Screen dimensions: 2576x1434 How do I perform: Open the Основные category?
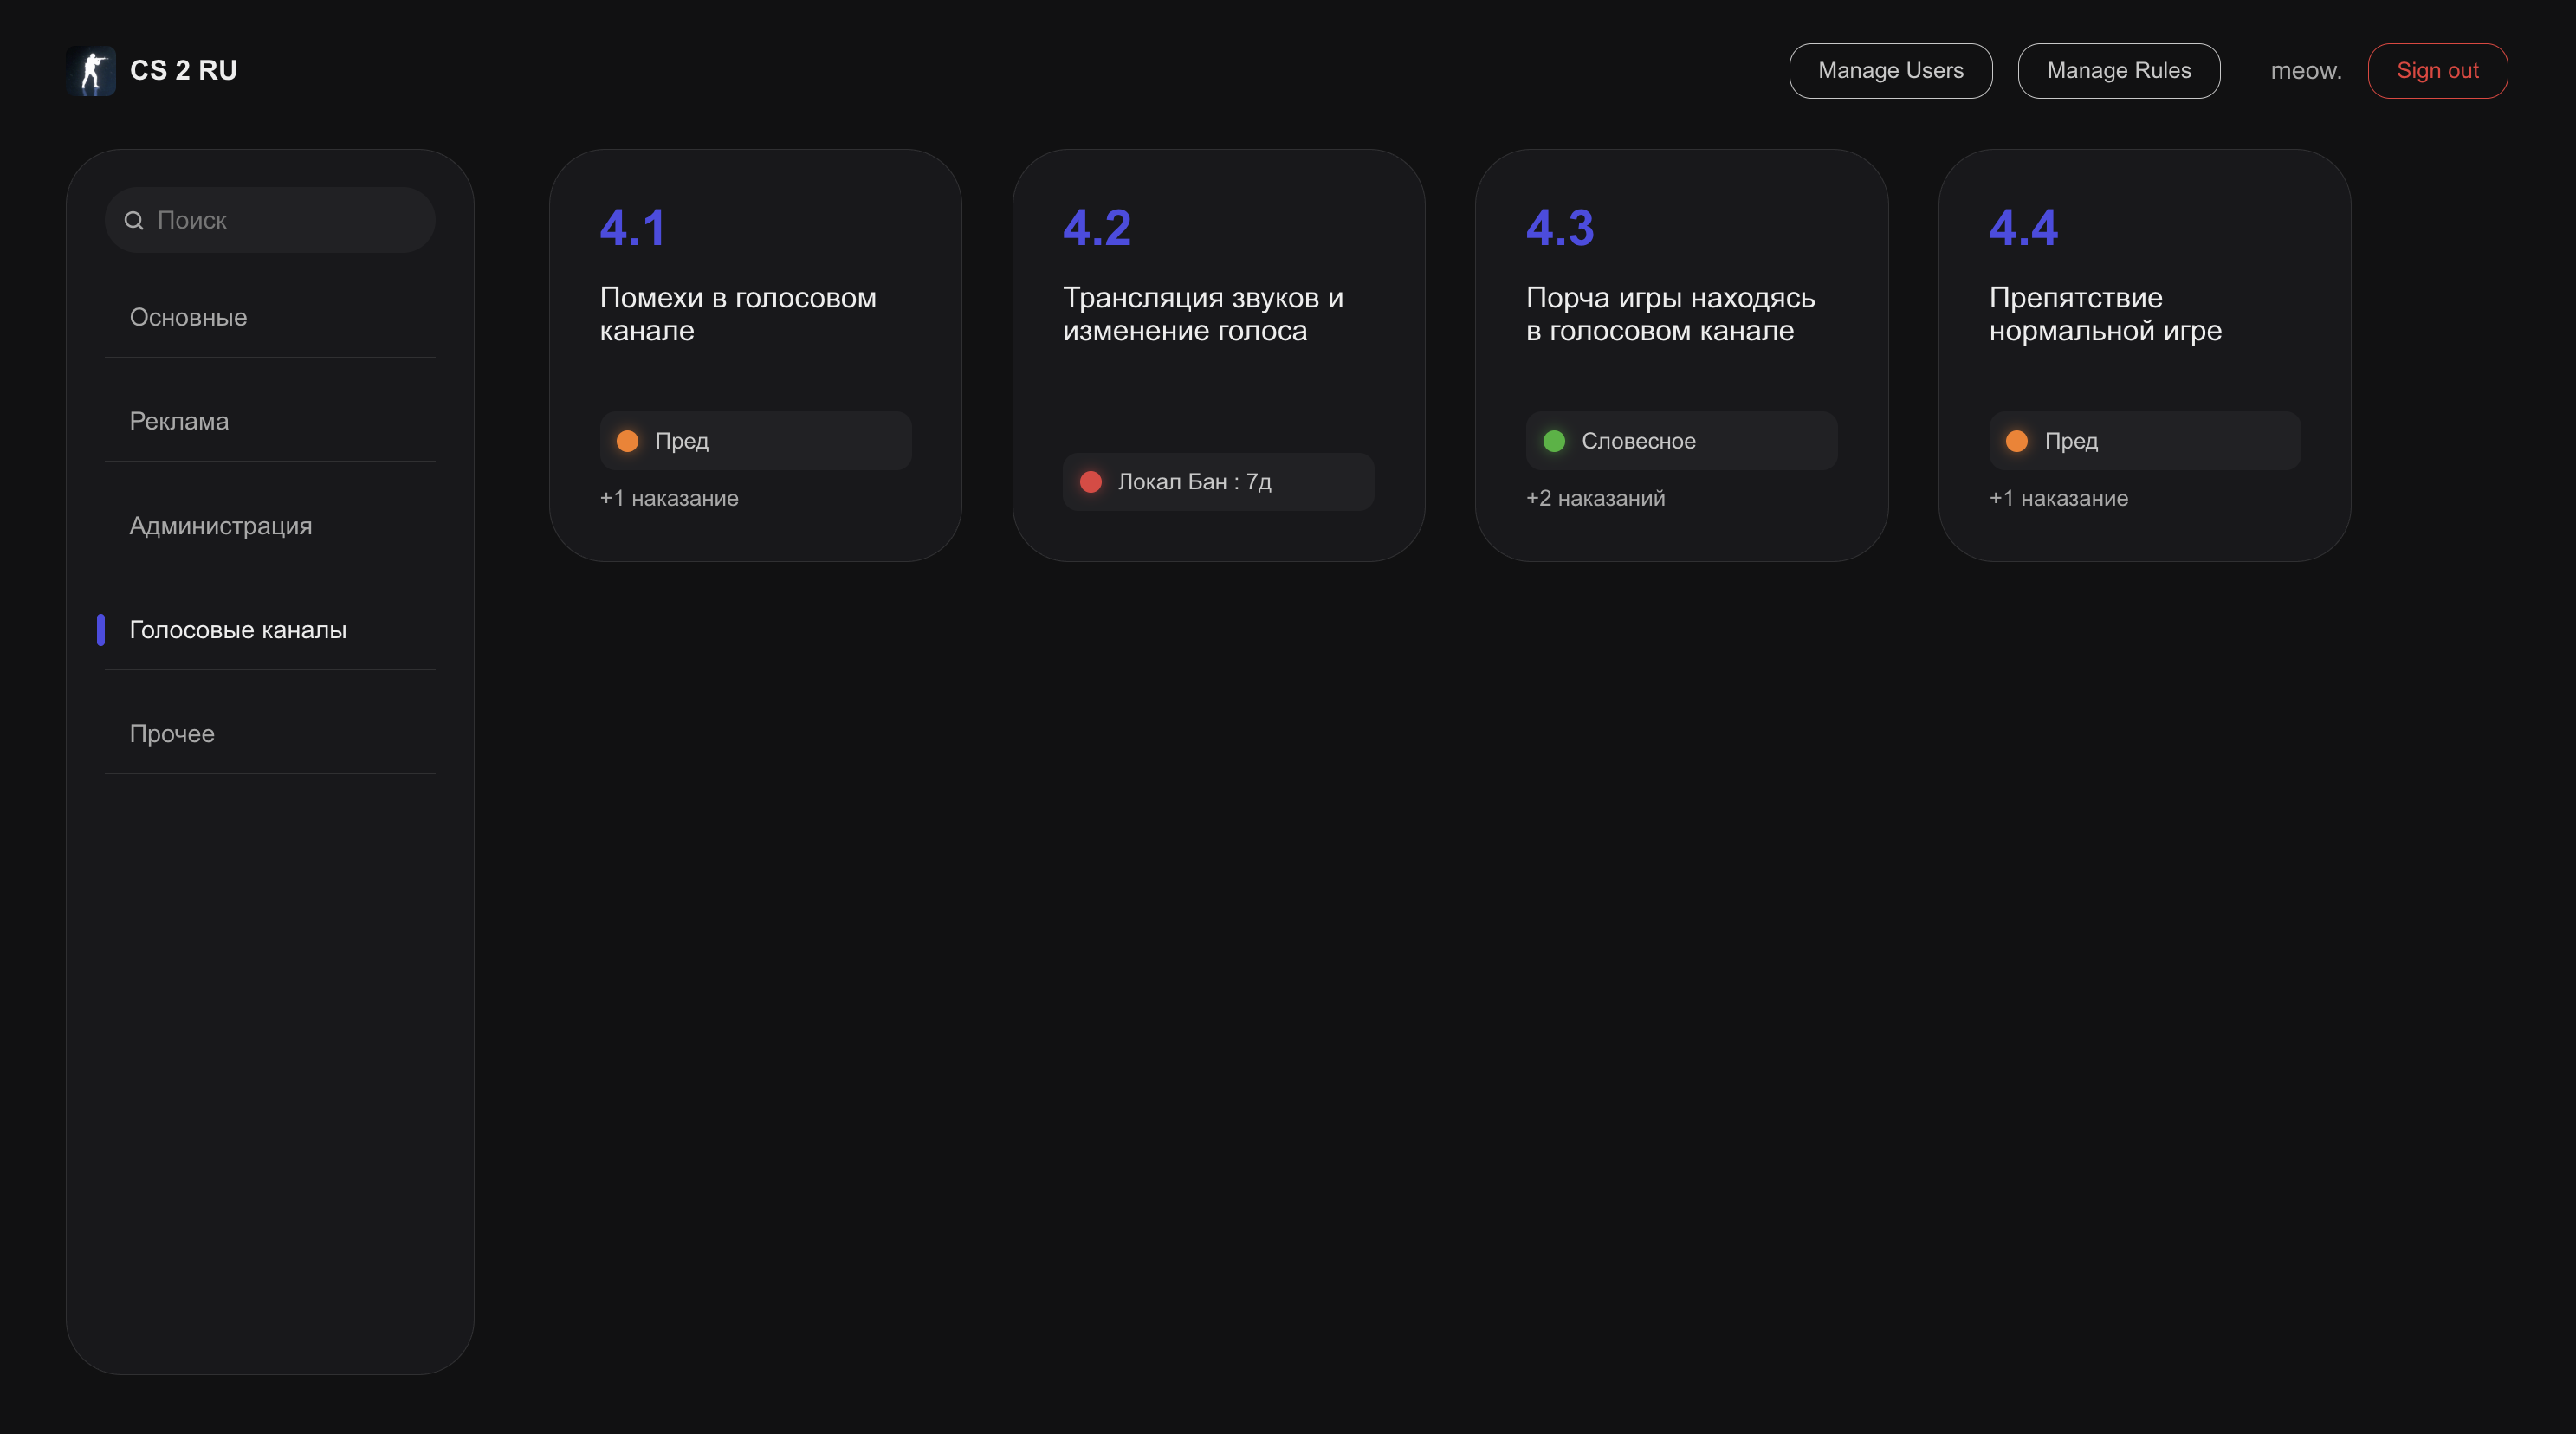click(x=188, y=317)
